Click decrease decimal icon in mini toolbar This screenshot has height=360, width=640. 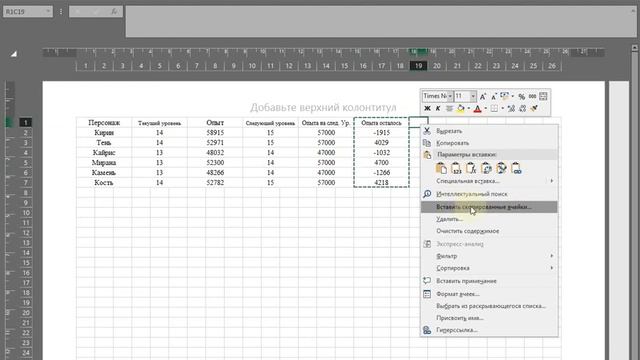tap(522, 109)
